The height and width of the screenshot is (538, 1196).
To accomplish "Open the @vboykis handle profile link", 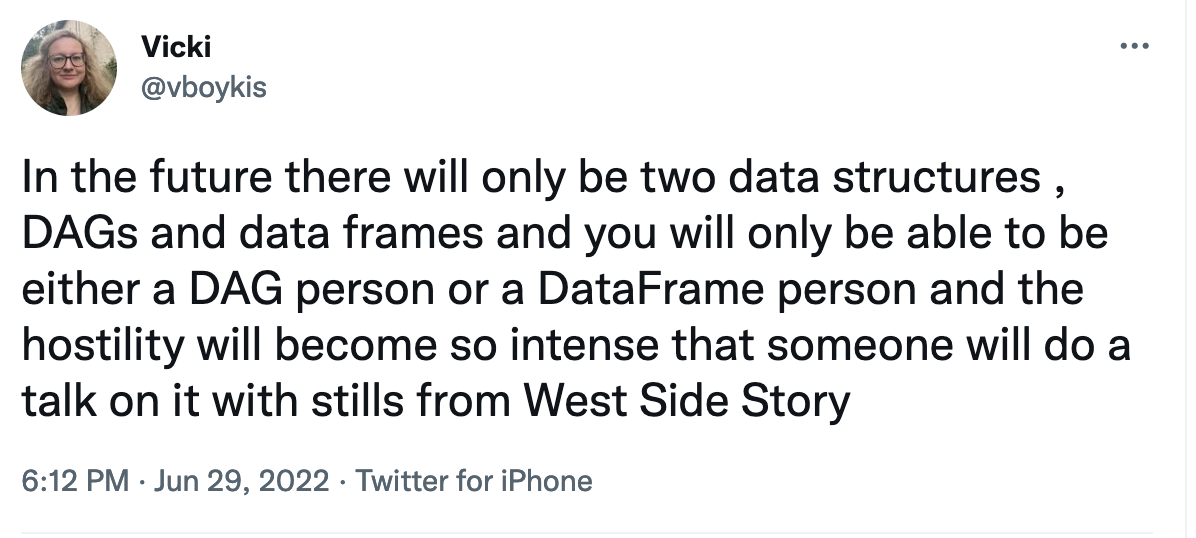I will 204,87.
